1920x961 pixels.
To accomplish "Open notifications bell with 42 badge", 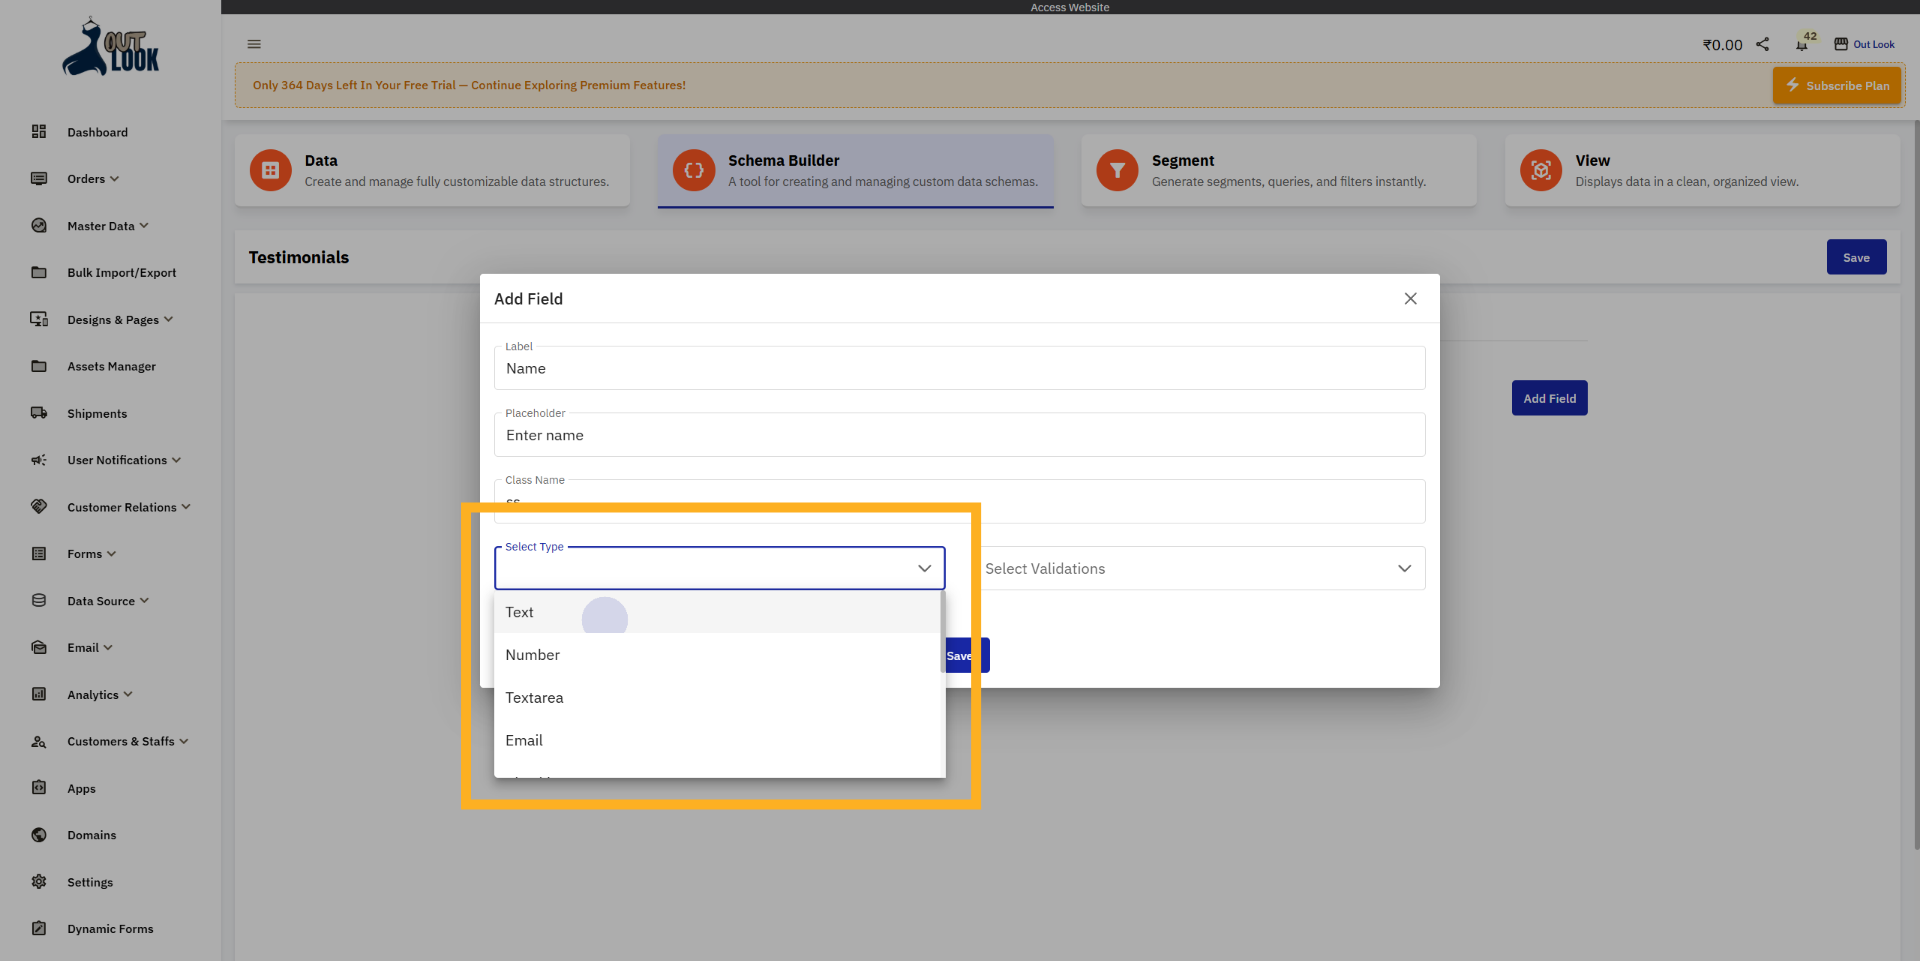I will pos(1802,44).
